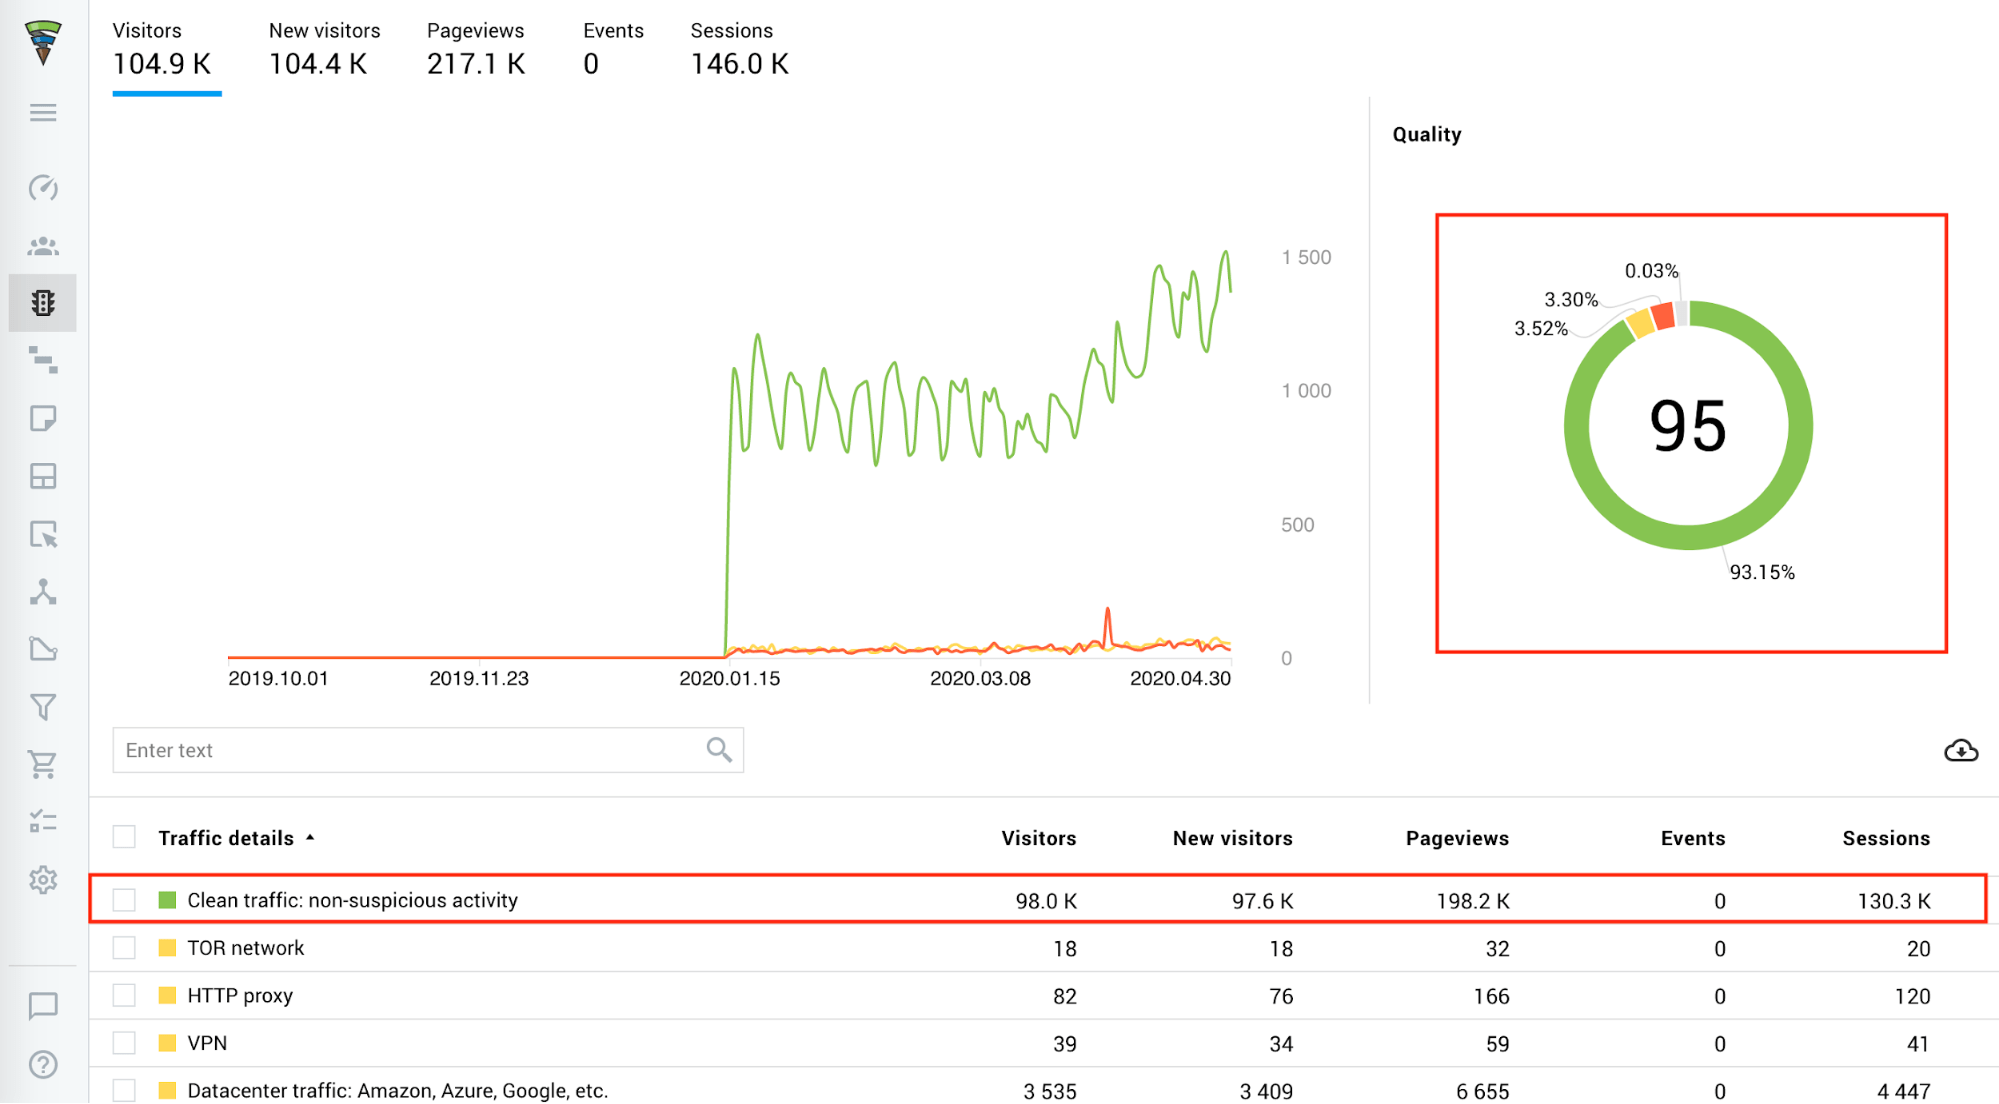Image resolution: width=1999 pixels, height=1104 pixels.
Task: Open the steps flow icon in sidebar
Action: 43,360
